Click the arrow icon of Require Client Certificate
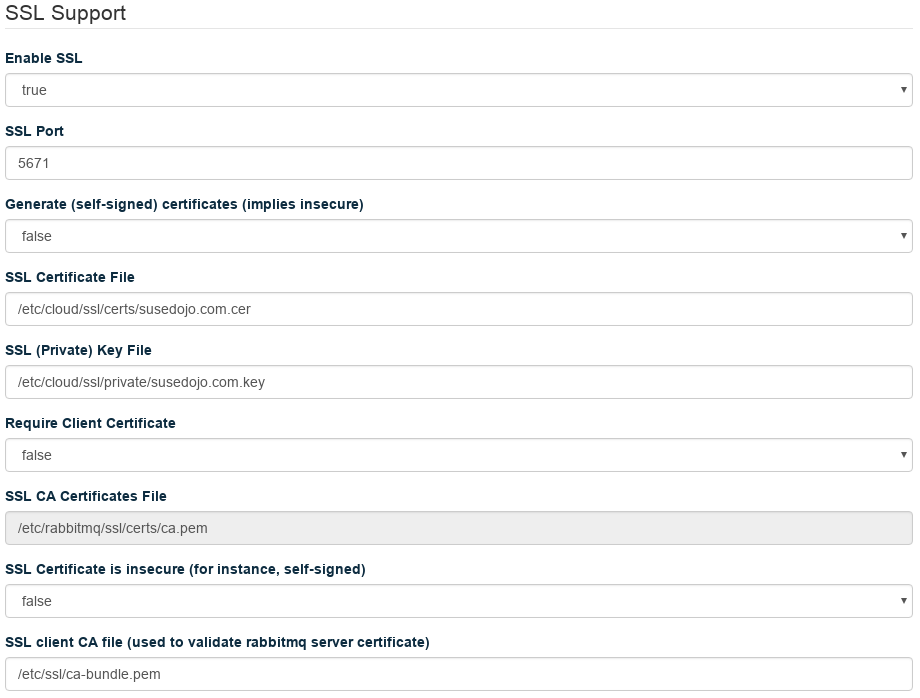 point(904,455)
